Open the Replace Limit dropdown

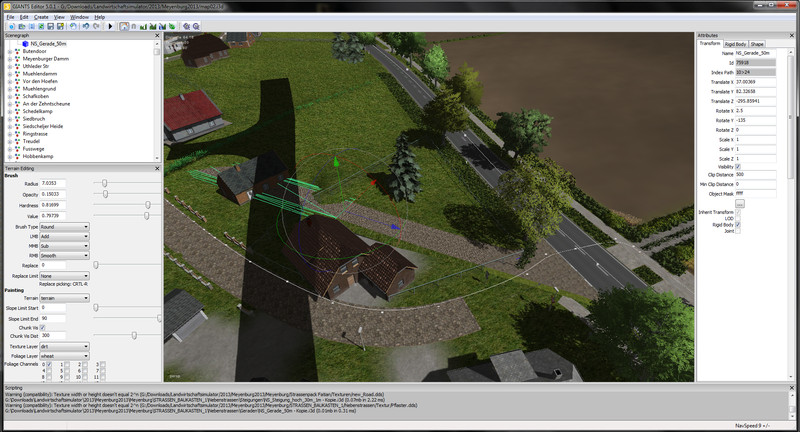(64, 276)
